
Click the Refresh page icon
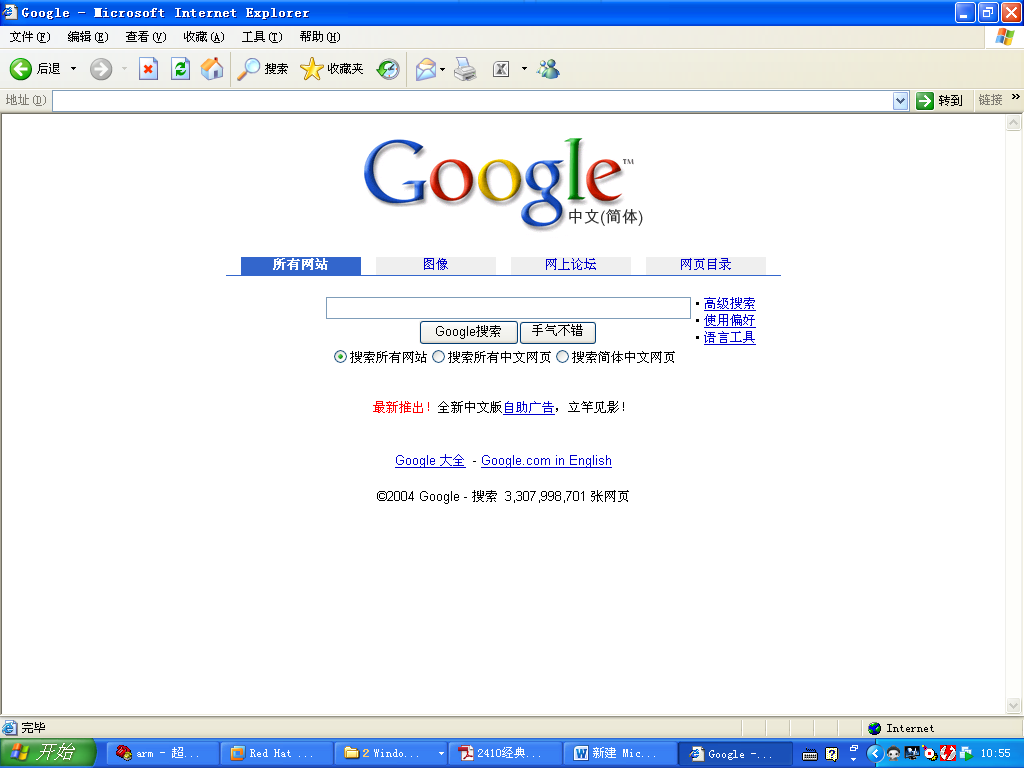point(180,69)
